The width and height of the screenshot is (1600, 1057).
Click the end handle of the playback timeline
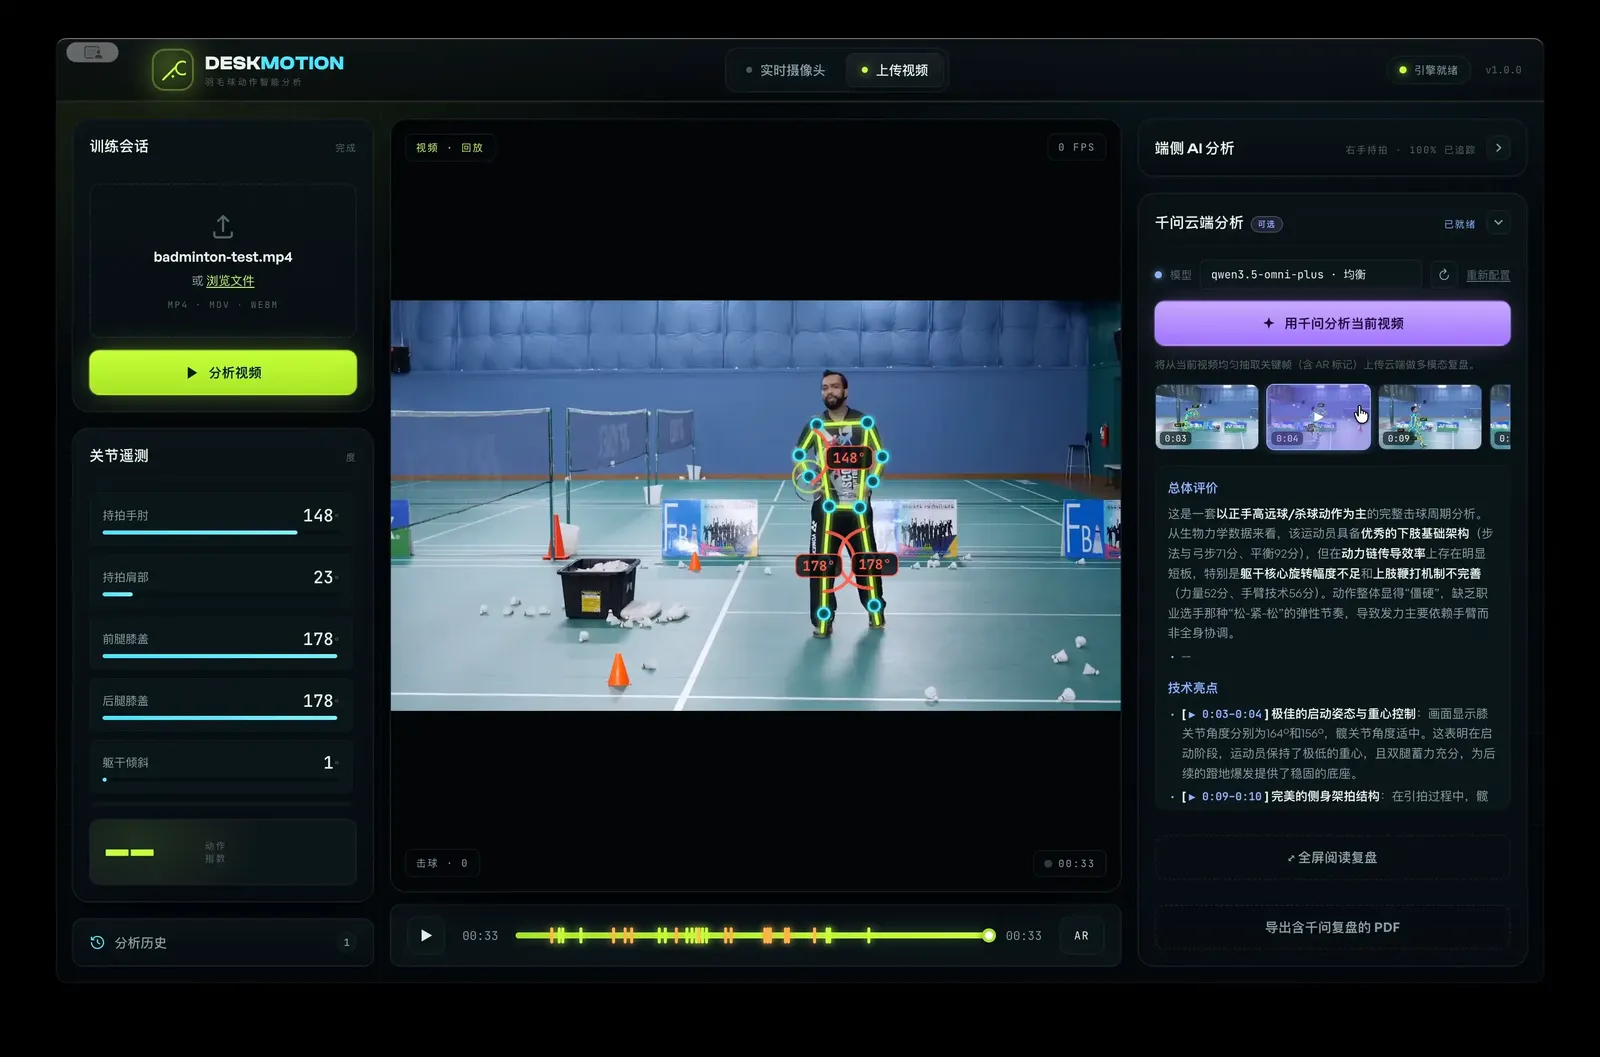tap(988, 935)
